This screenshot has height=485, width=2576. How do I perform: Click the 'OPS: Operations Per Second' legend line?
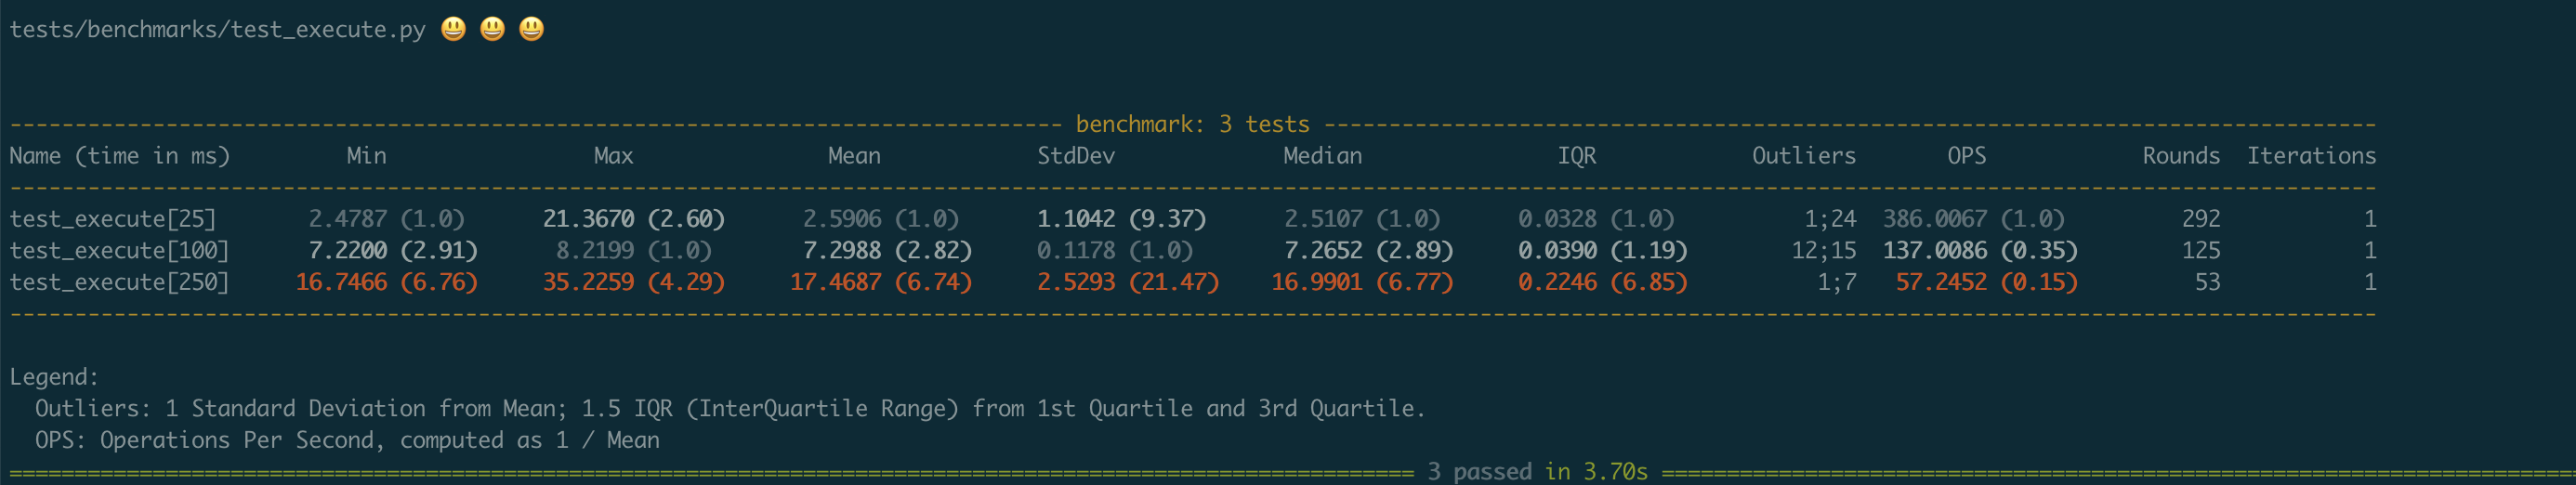coord(347,440)
